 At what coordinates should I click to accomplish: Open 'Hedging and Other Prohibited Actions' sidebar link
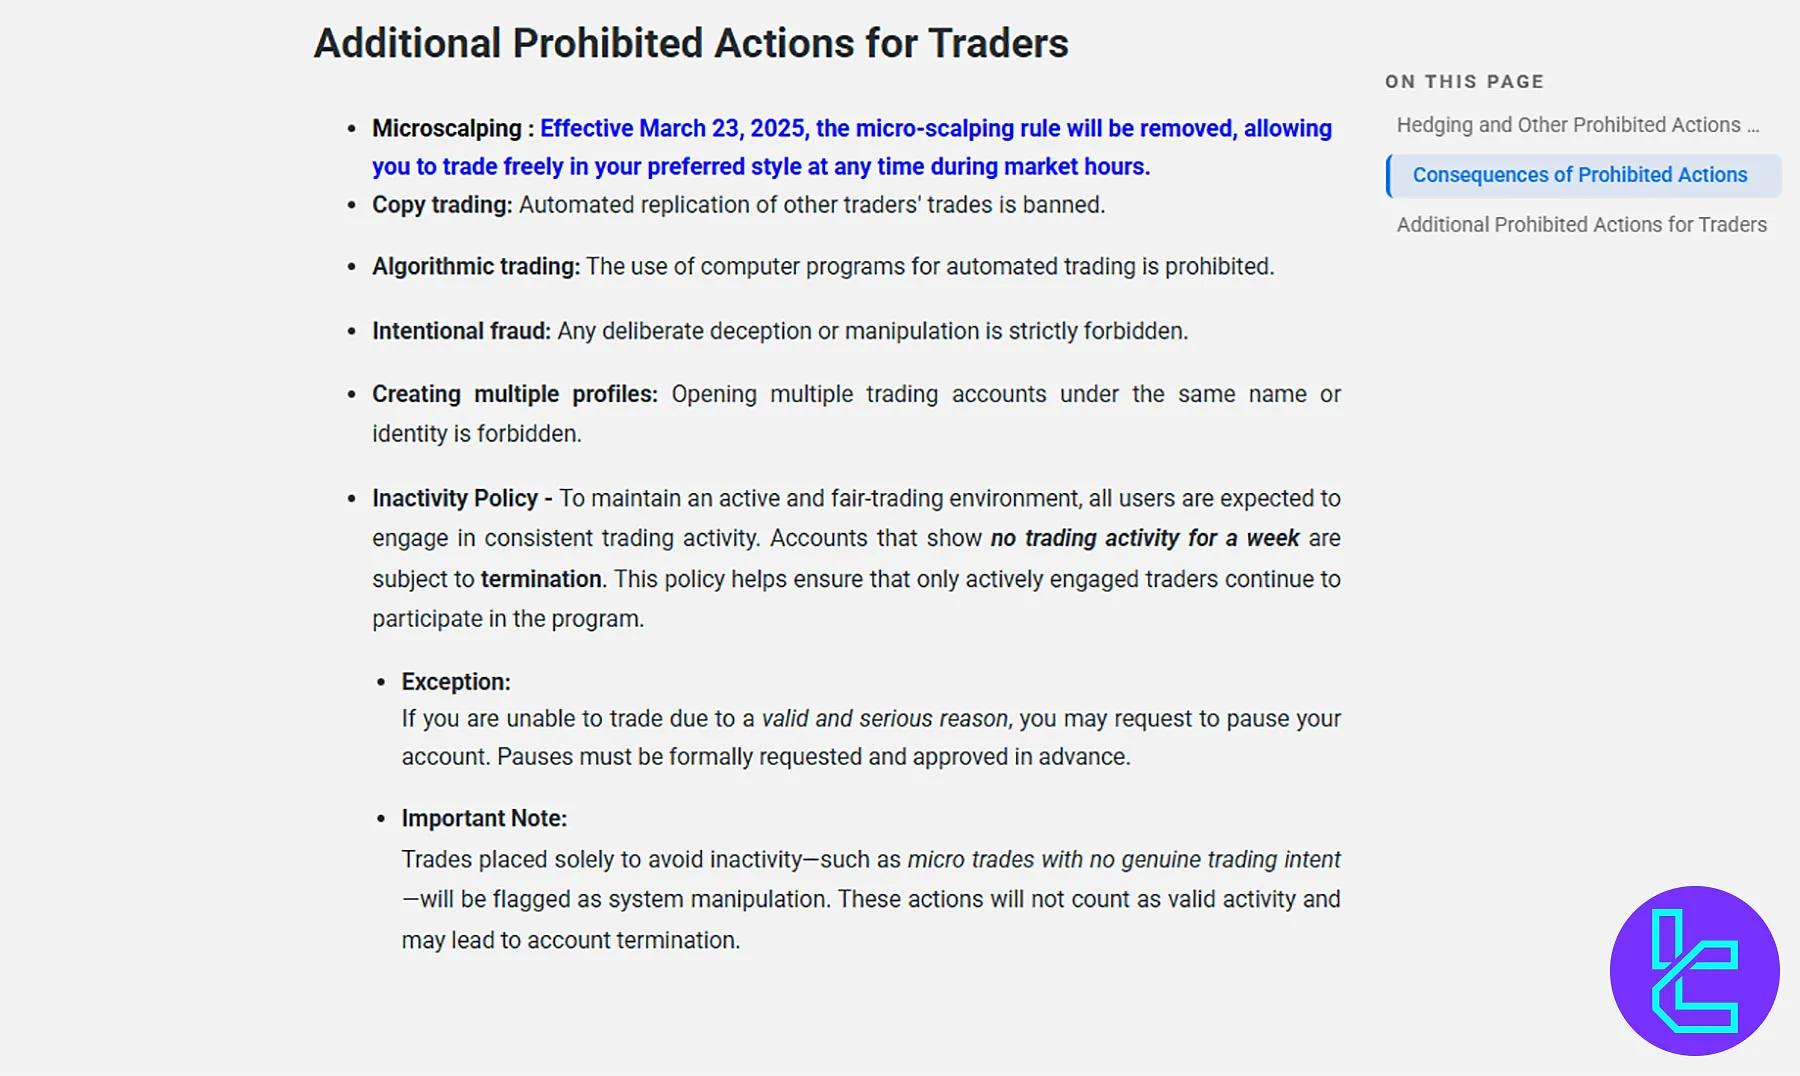pos(1578,124)
